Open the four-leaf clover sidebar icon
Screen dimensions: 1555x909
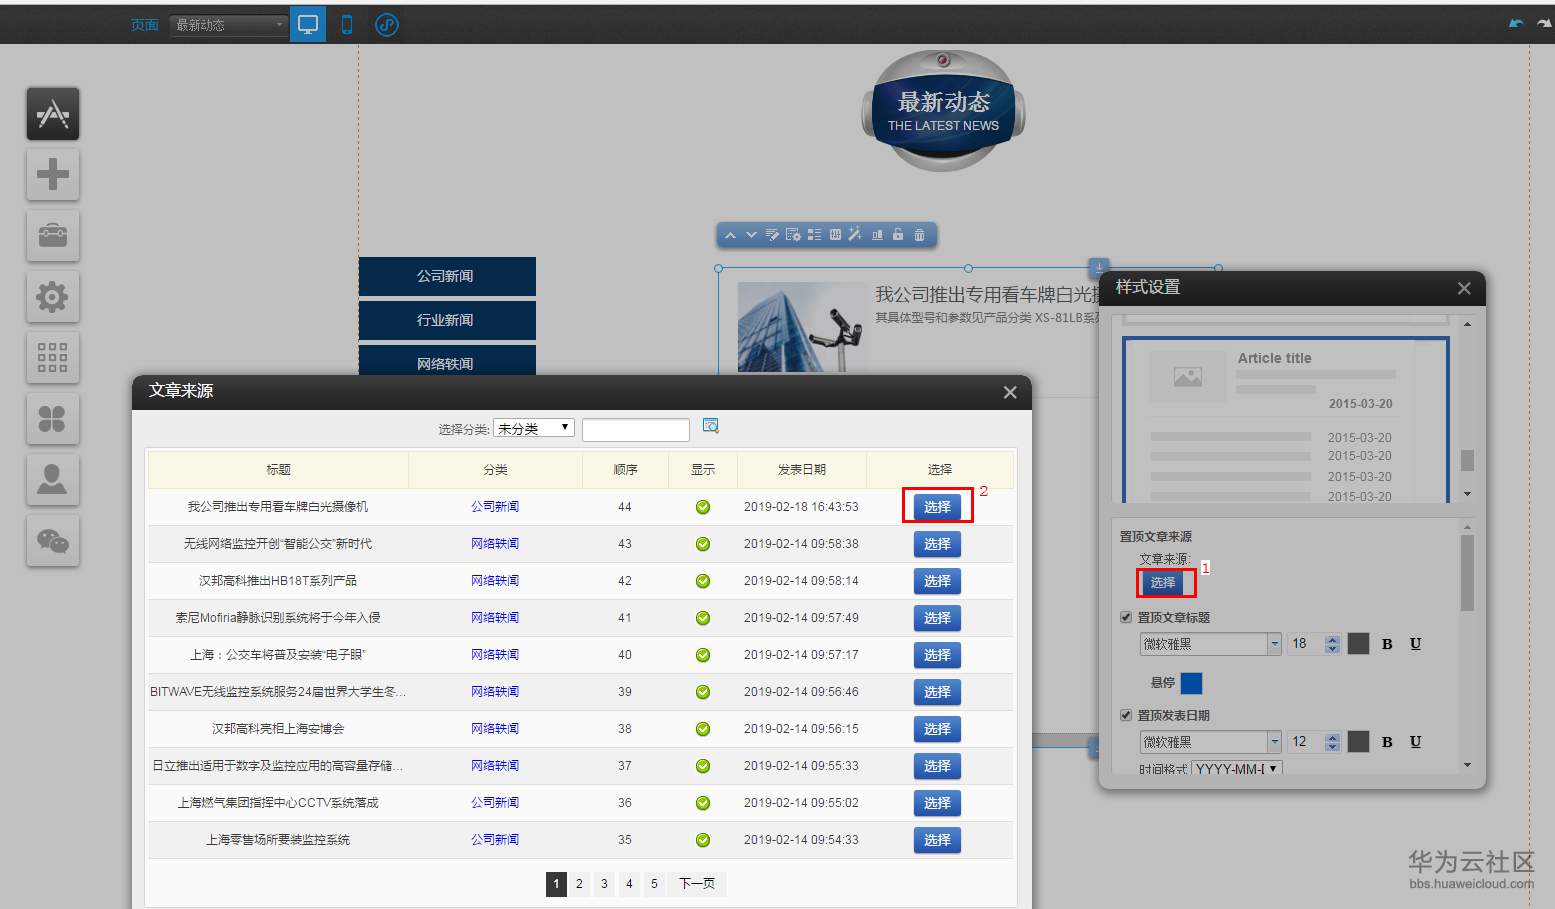[53, 419]
